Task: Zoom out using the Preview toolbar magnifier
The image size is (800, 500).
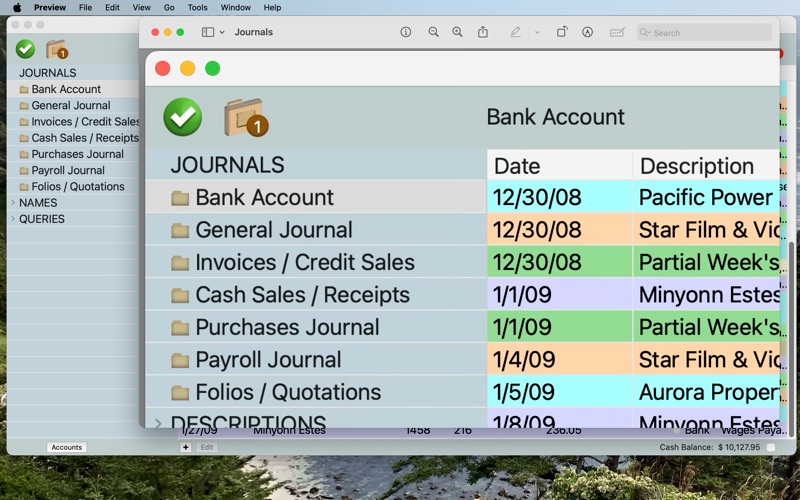Action: (x=433, y=32)
